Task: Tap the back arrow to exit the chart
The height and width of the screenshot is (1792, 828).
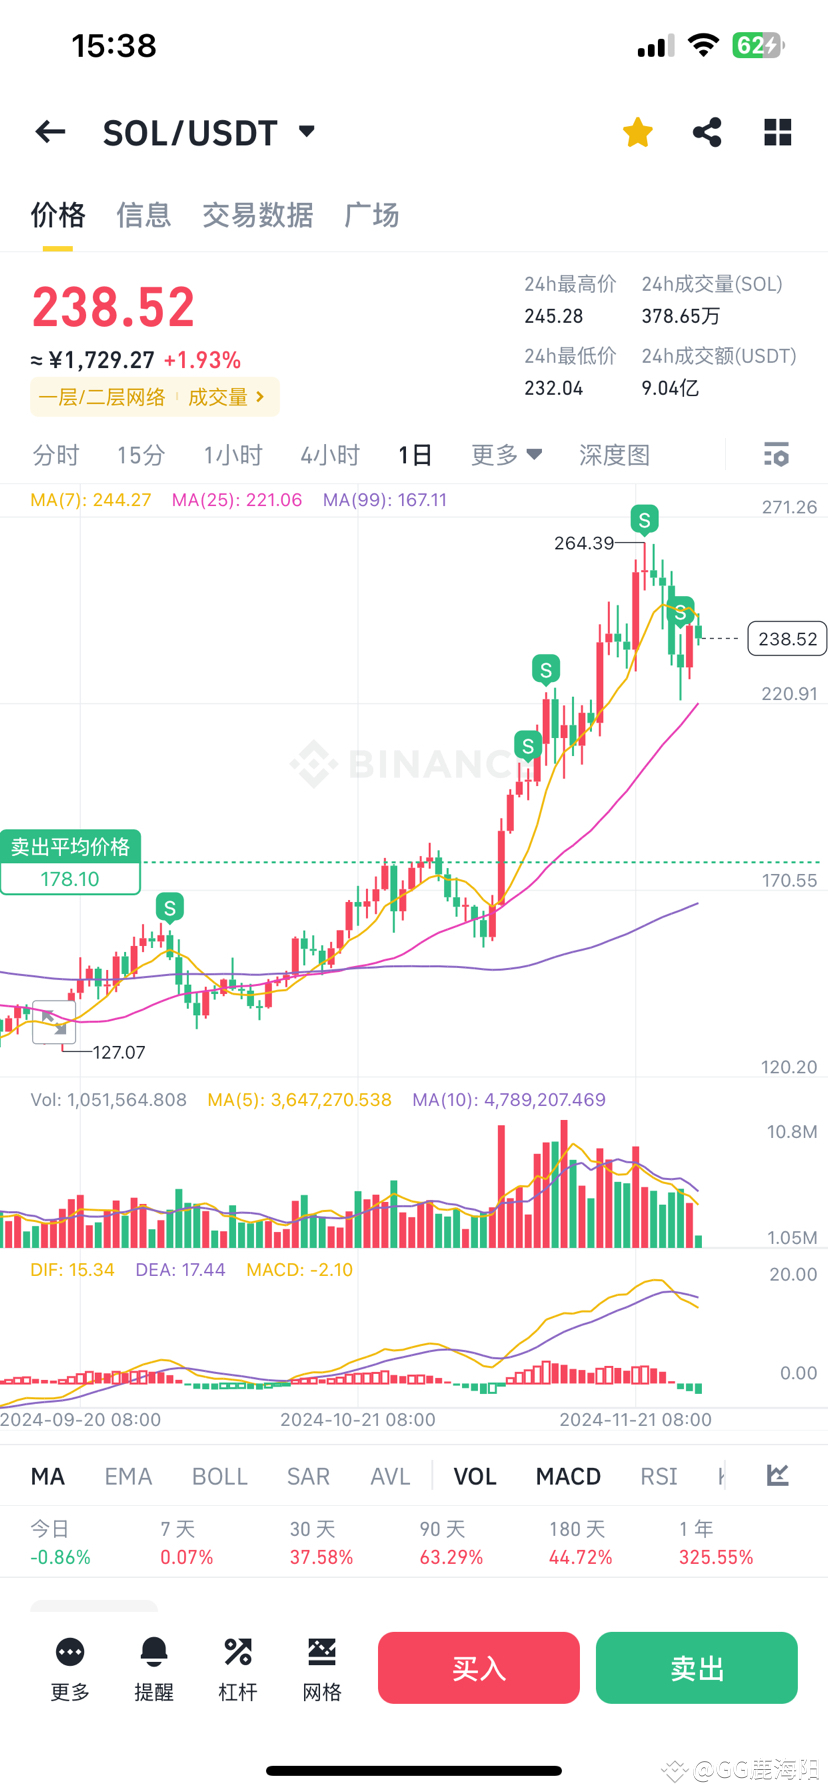Action: pos(50,131)
